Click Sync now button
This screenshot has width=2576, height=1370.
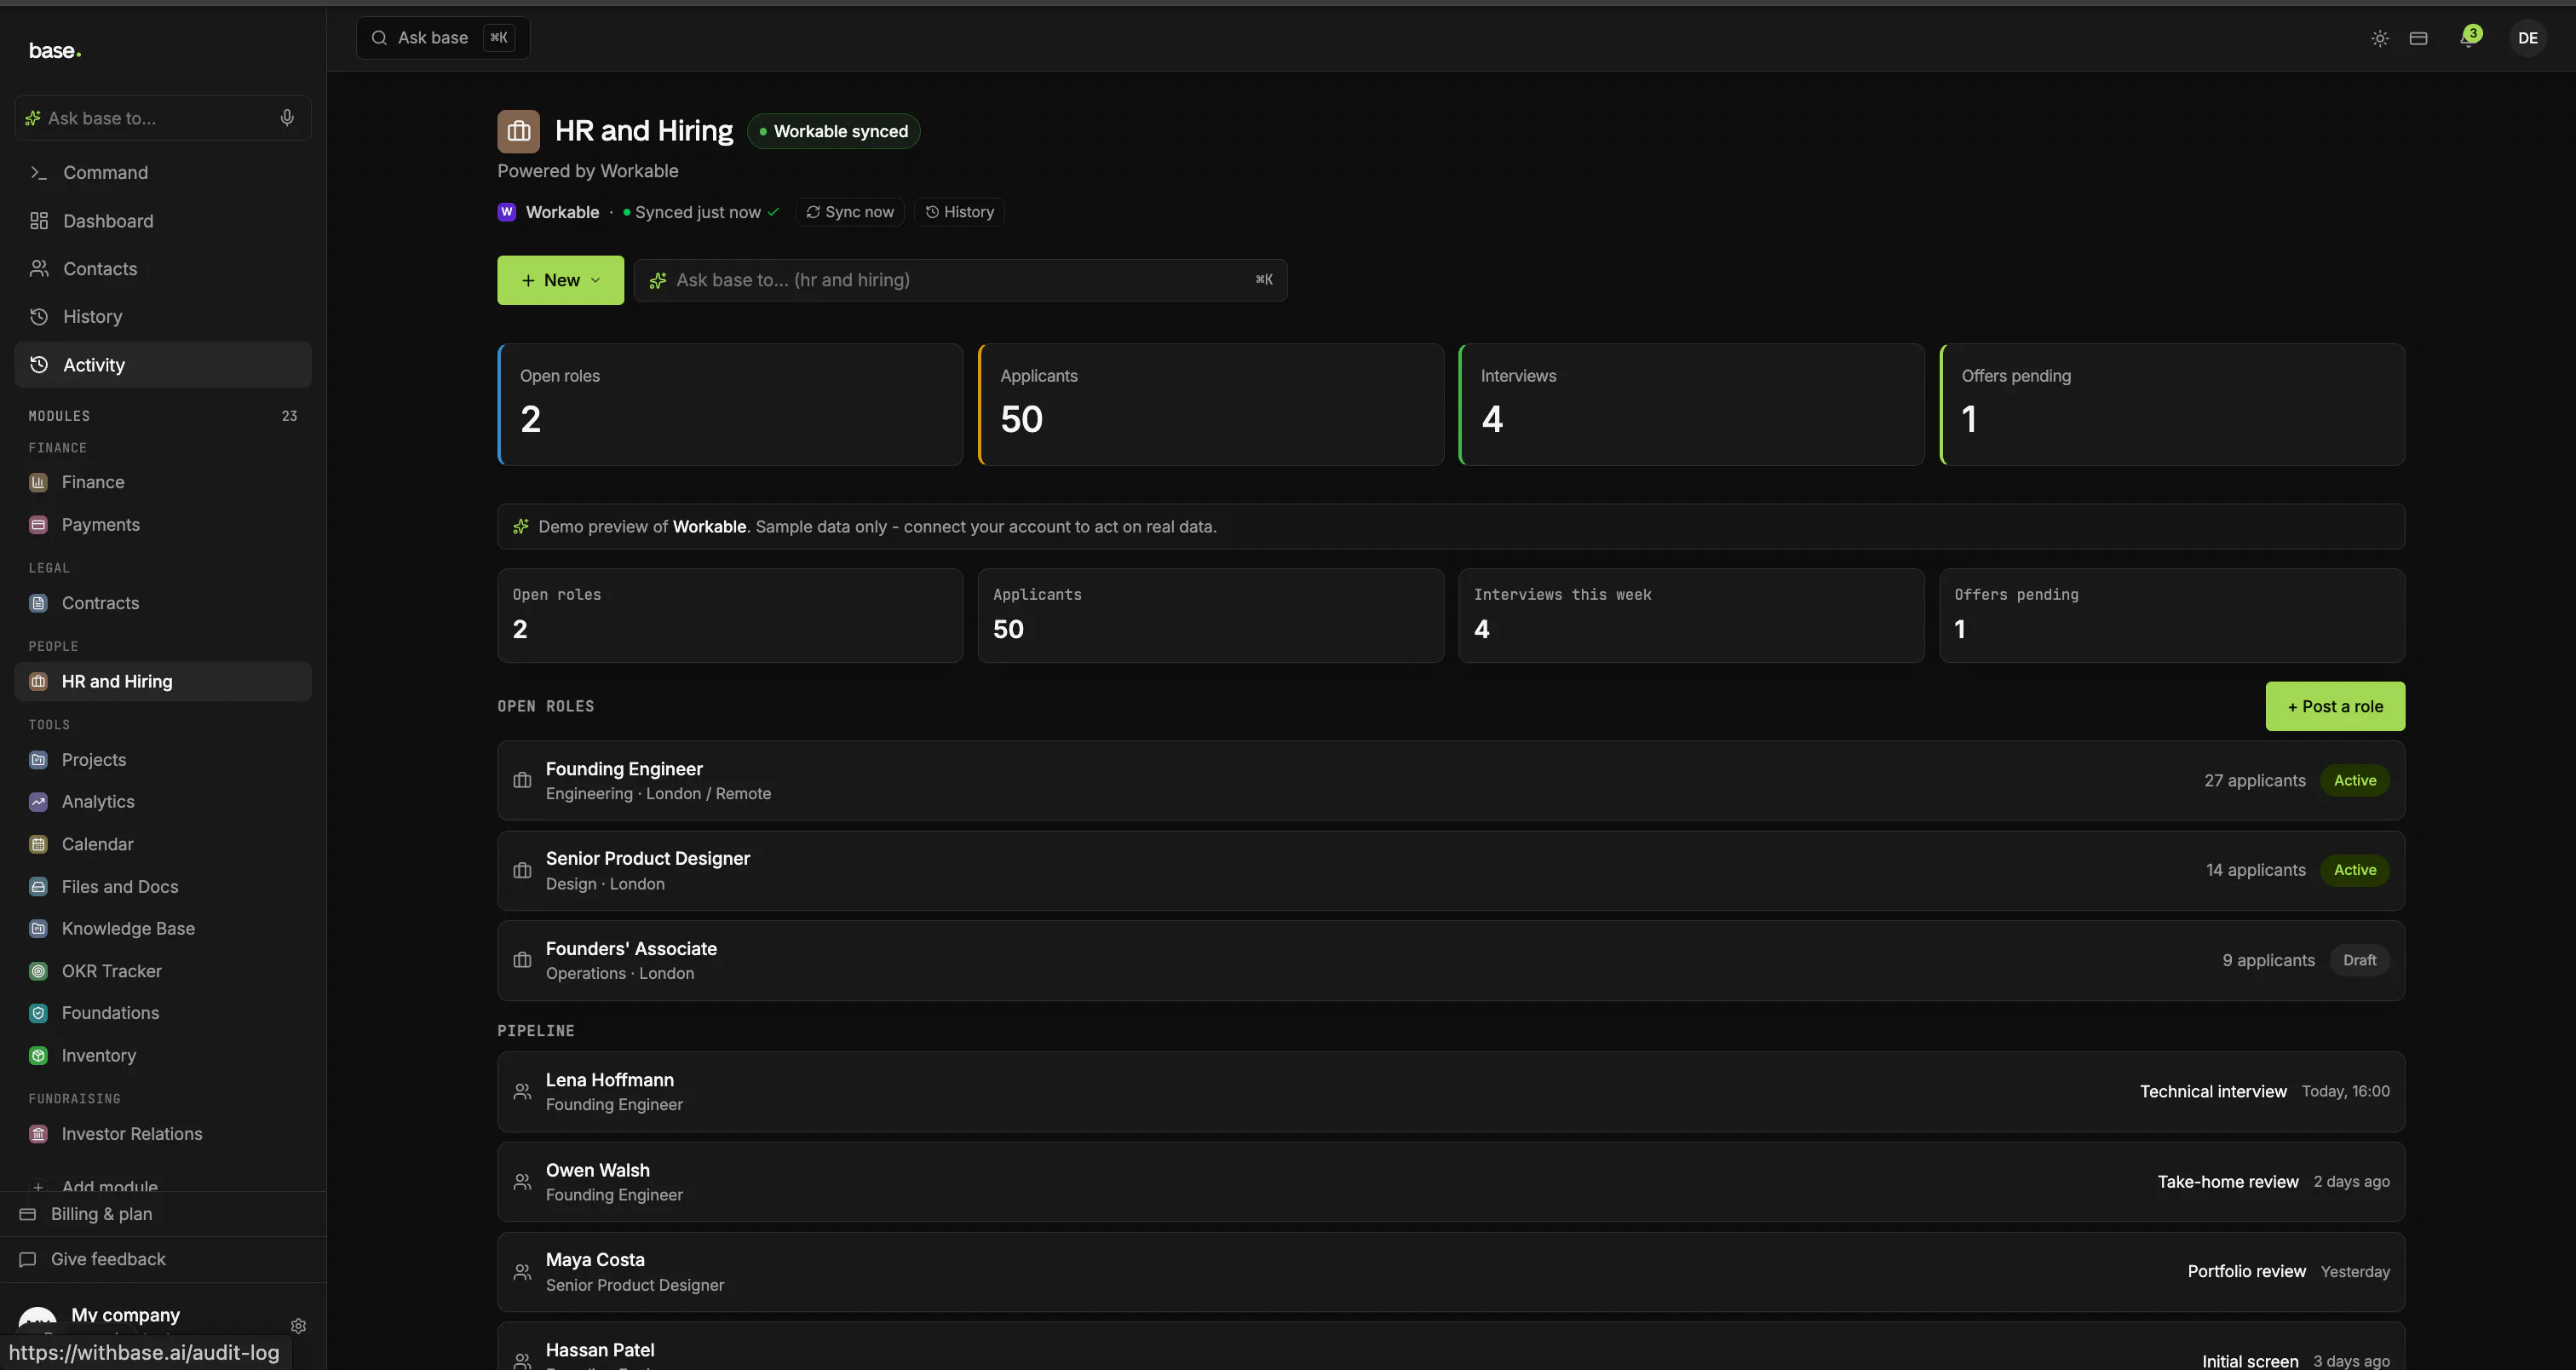pos(850,212)
